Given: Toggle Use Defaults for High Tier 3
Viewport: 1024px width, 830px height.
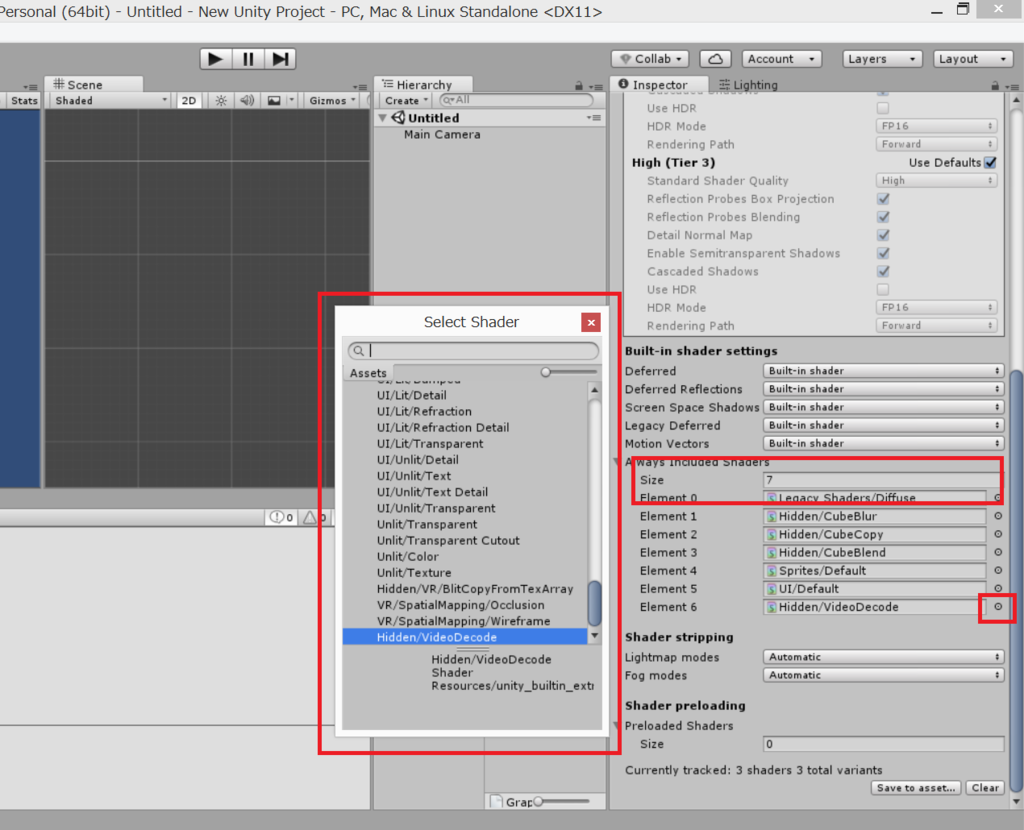Looking at the screenshot, I should pos(991,162).
